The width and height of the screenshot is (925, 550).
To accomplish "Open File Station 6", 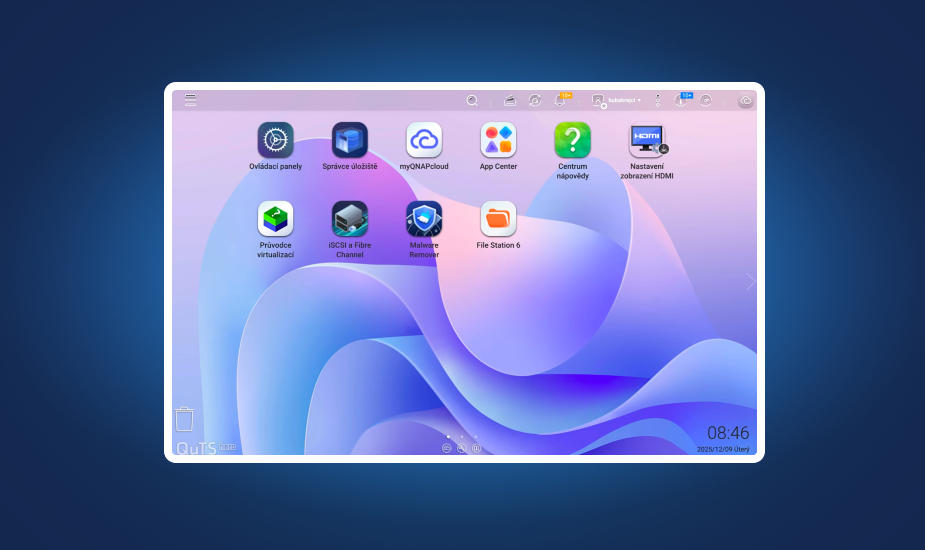I will click(x=498, y=219).
